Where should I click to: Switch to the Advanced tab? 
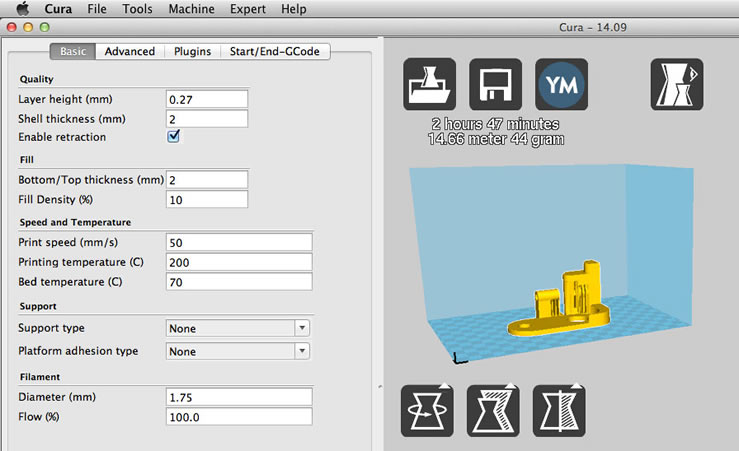pyautogui.click(x=130, y=51)
